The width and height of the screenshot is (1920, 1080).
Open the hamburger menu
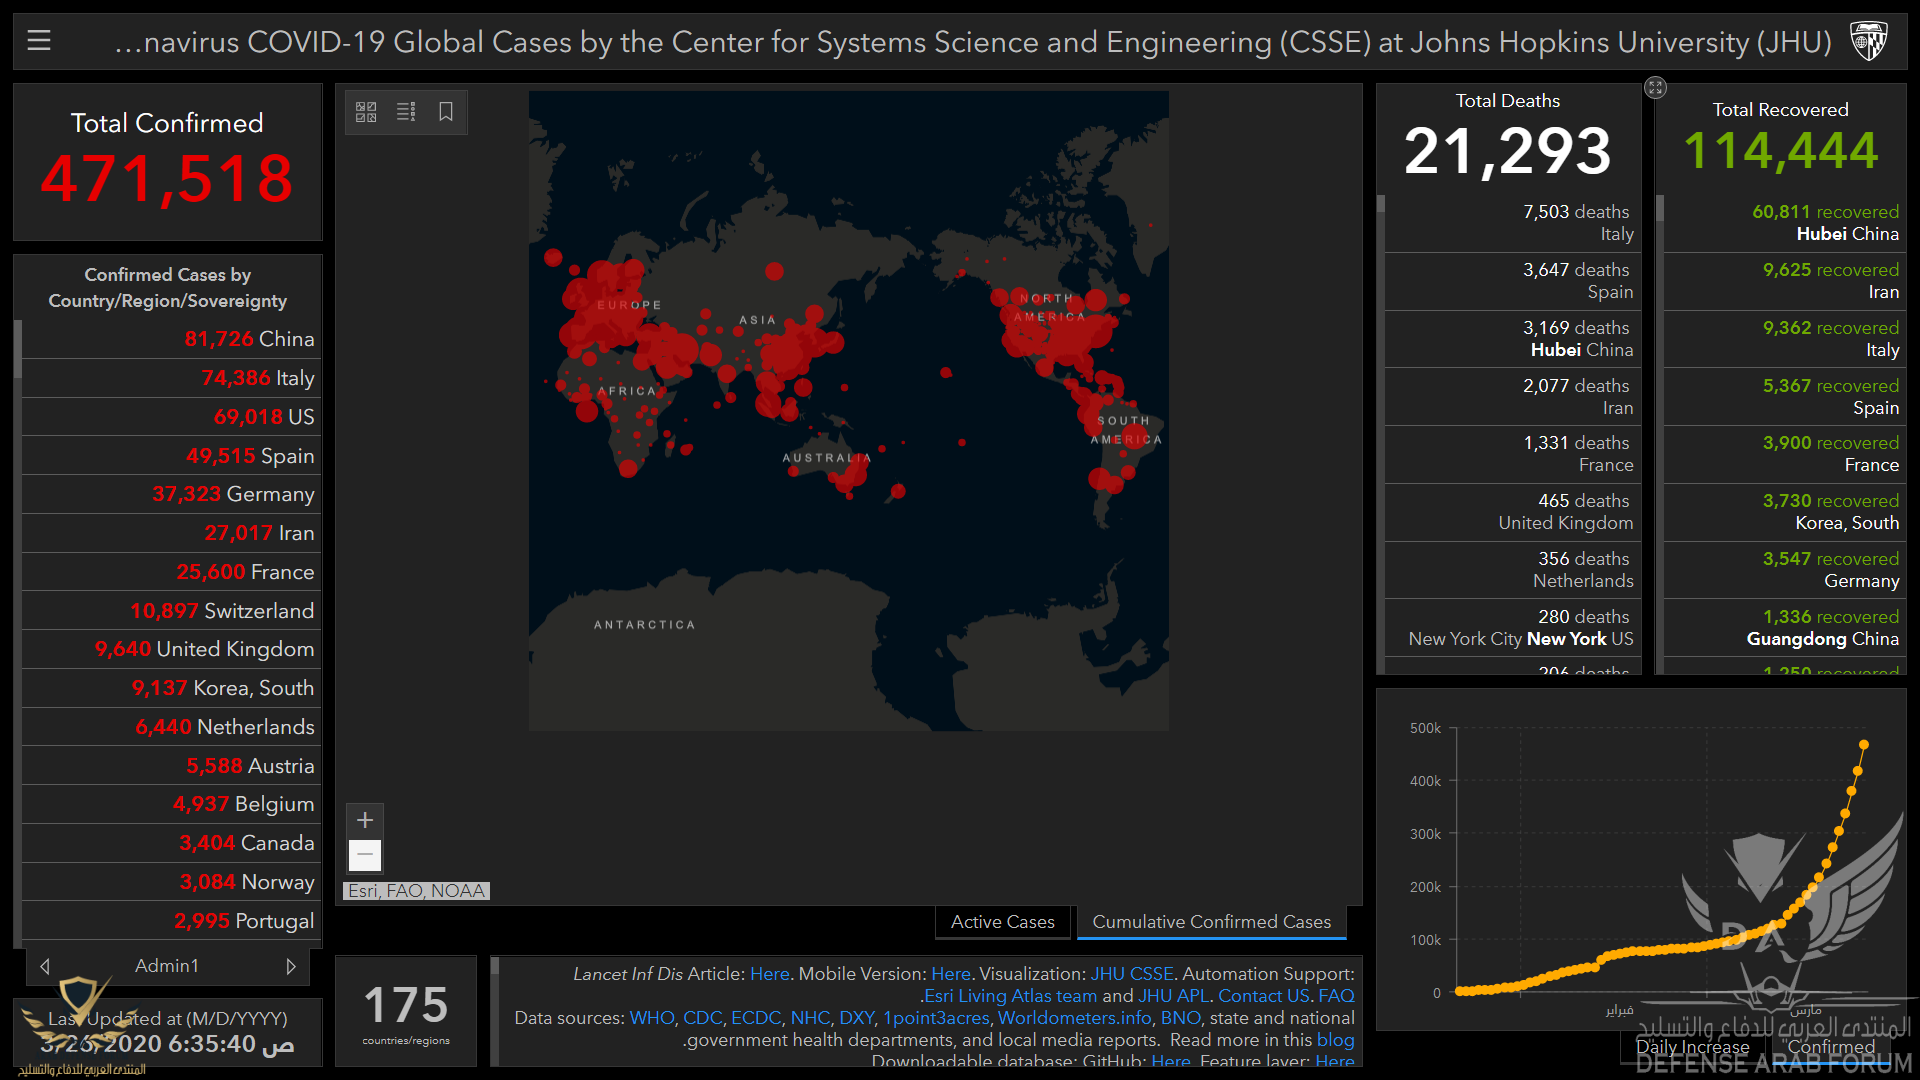click(39, 41)
